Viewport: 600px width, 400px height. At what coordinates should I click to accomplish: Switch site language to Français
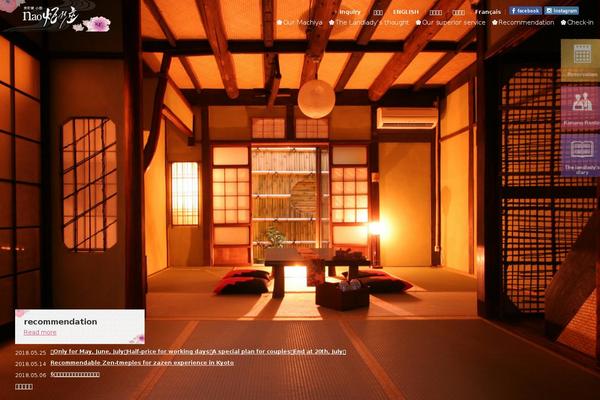pyautogui.click(x=488, y=12)
